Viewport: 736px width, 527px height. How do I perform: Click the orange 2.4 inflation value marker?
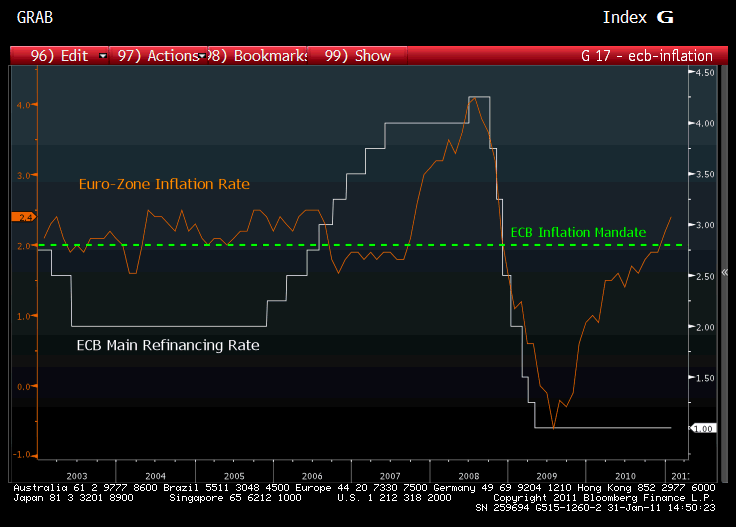coord(23,216)
